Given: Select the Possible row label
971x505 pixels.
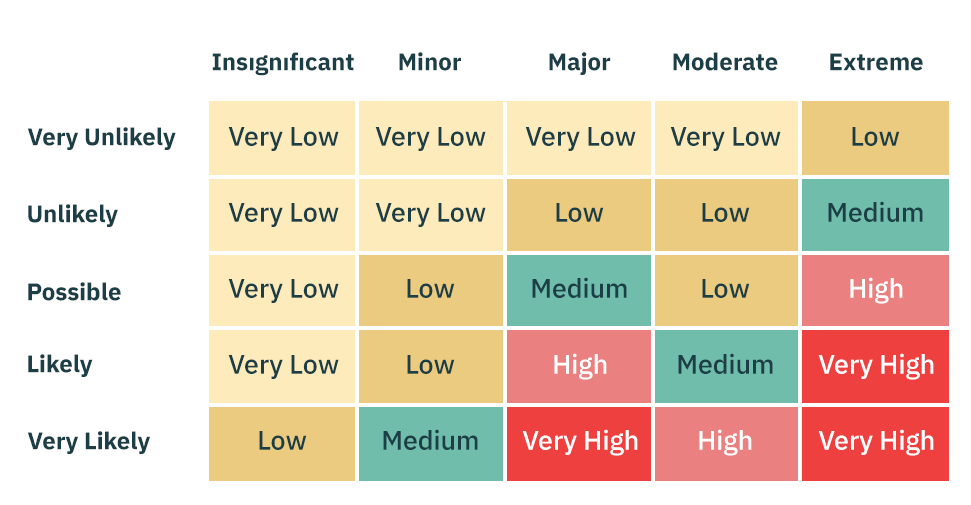Looking at the screenshot, I should coord(74,292).
